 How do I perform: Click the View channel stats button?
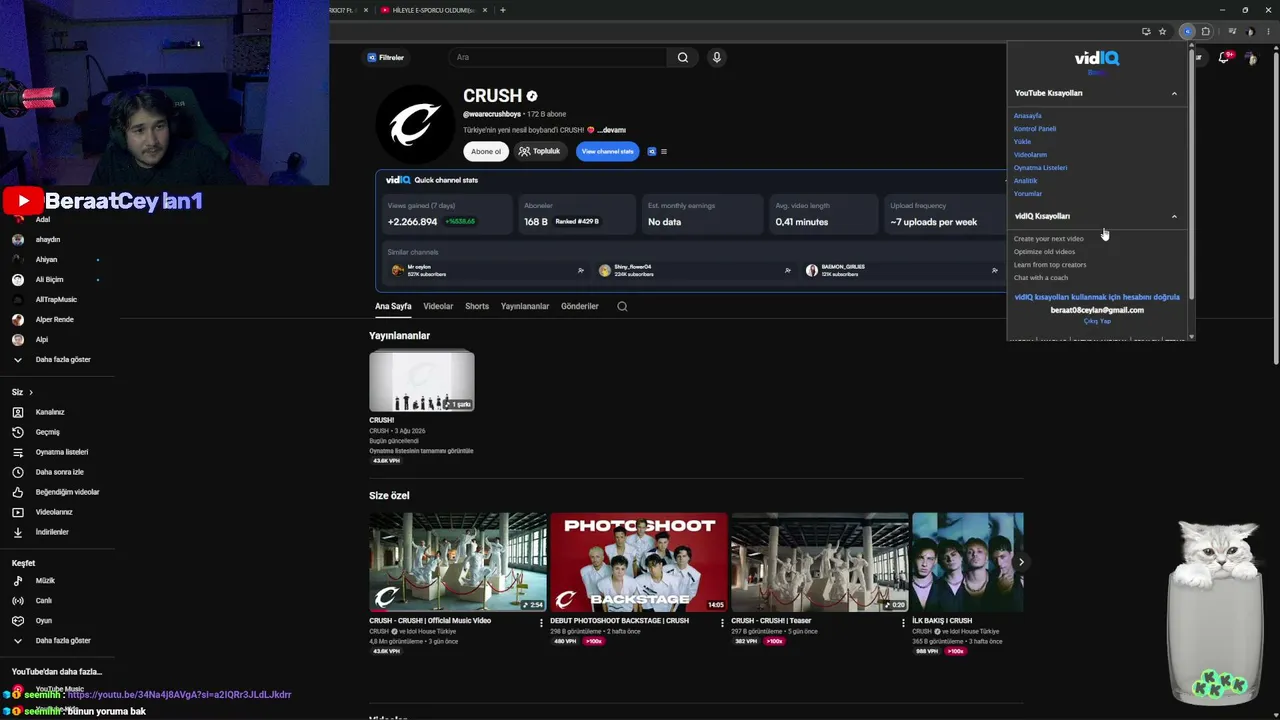pyautogui.click(x=607, y=152)
